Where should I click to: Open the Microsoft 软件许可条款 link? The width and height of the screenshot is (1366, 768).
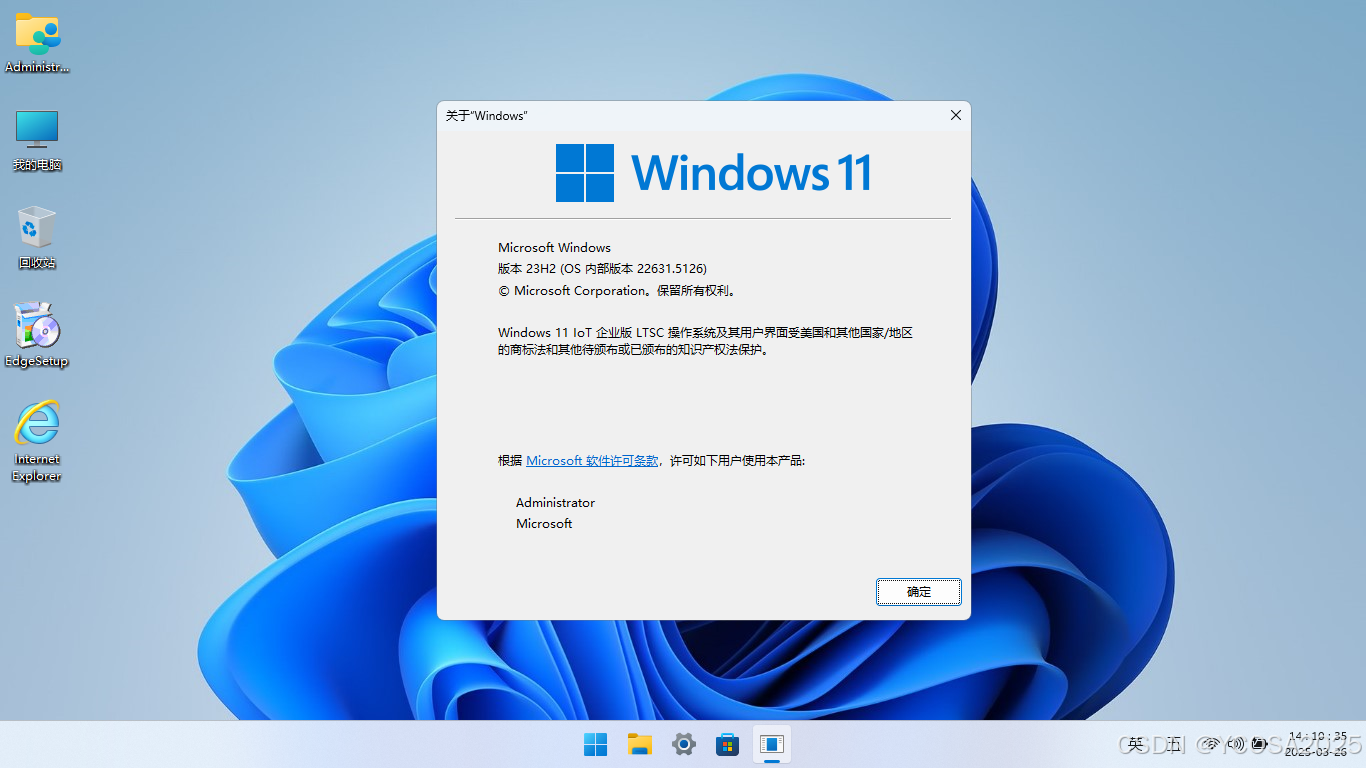592,461
